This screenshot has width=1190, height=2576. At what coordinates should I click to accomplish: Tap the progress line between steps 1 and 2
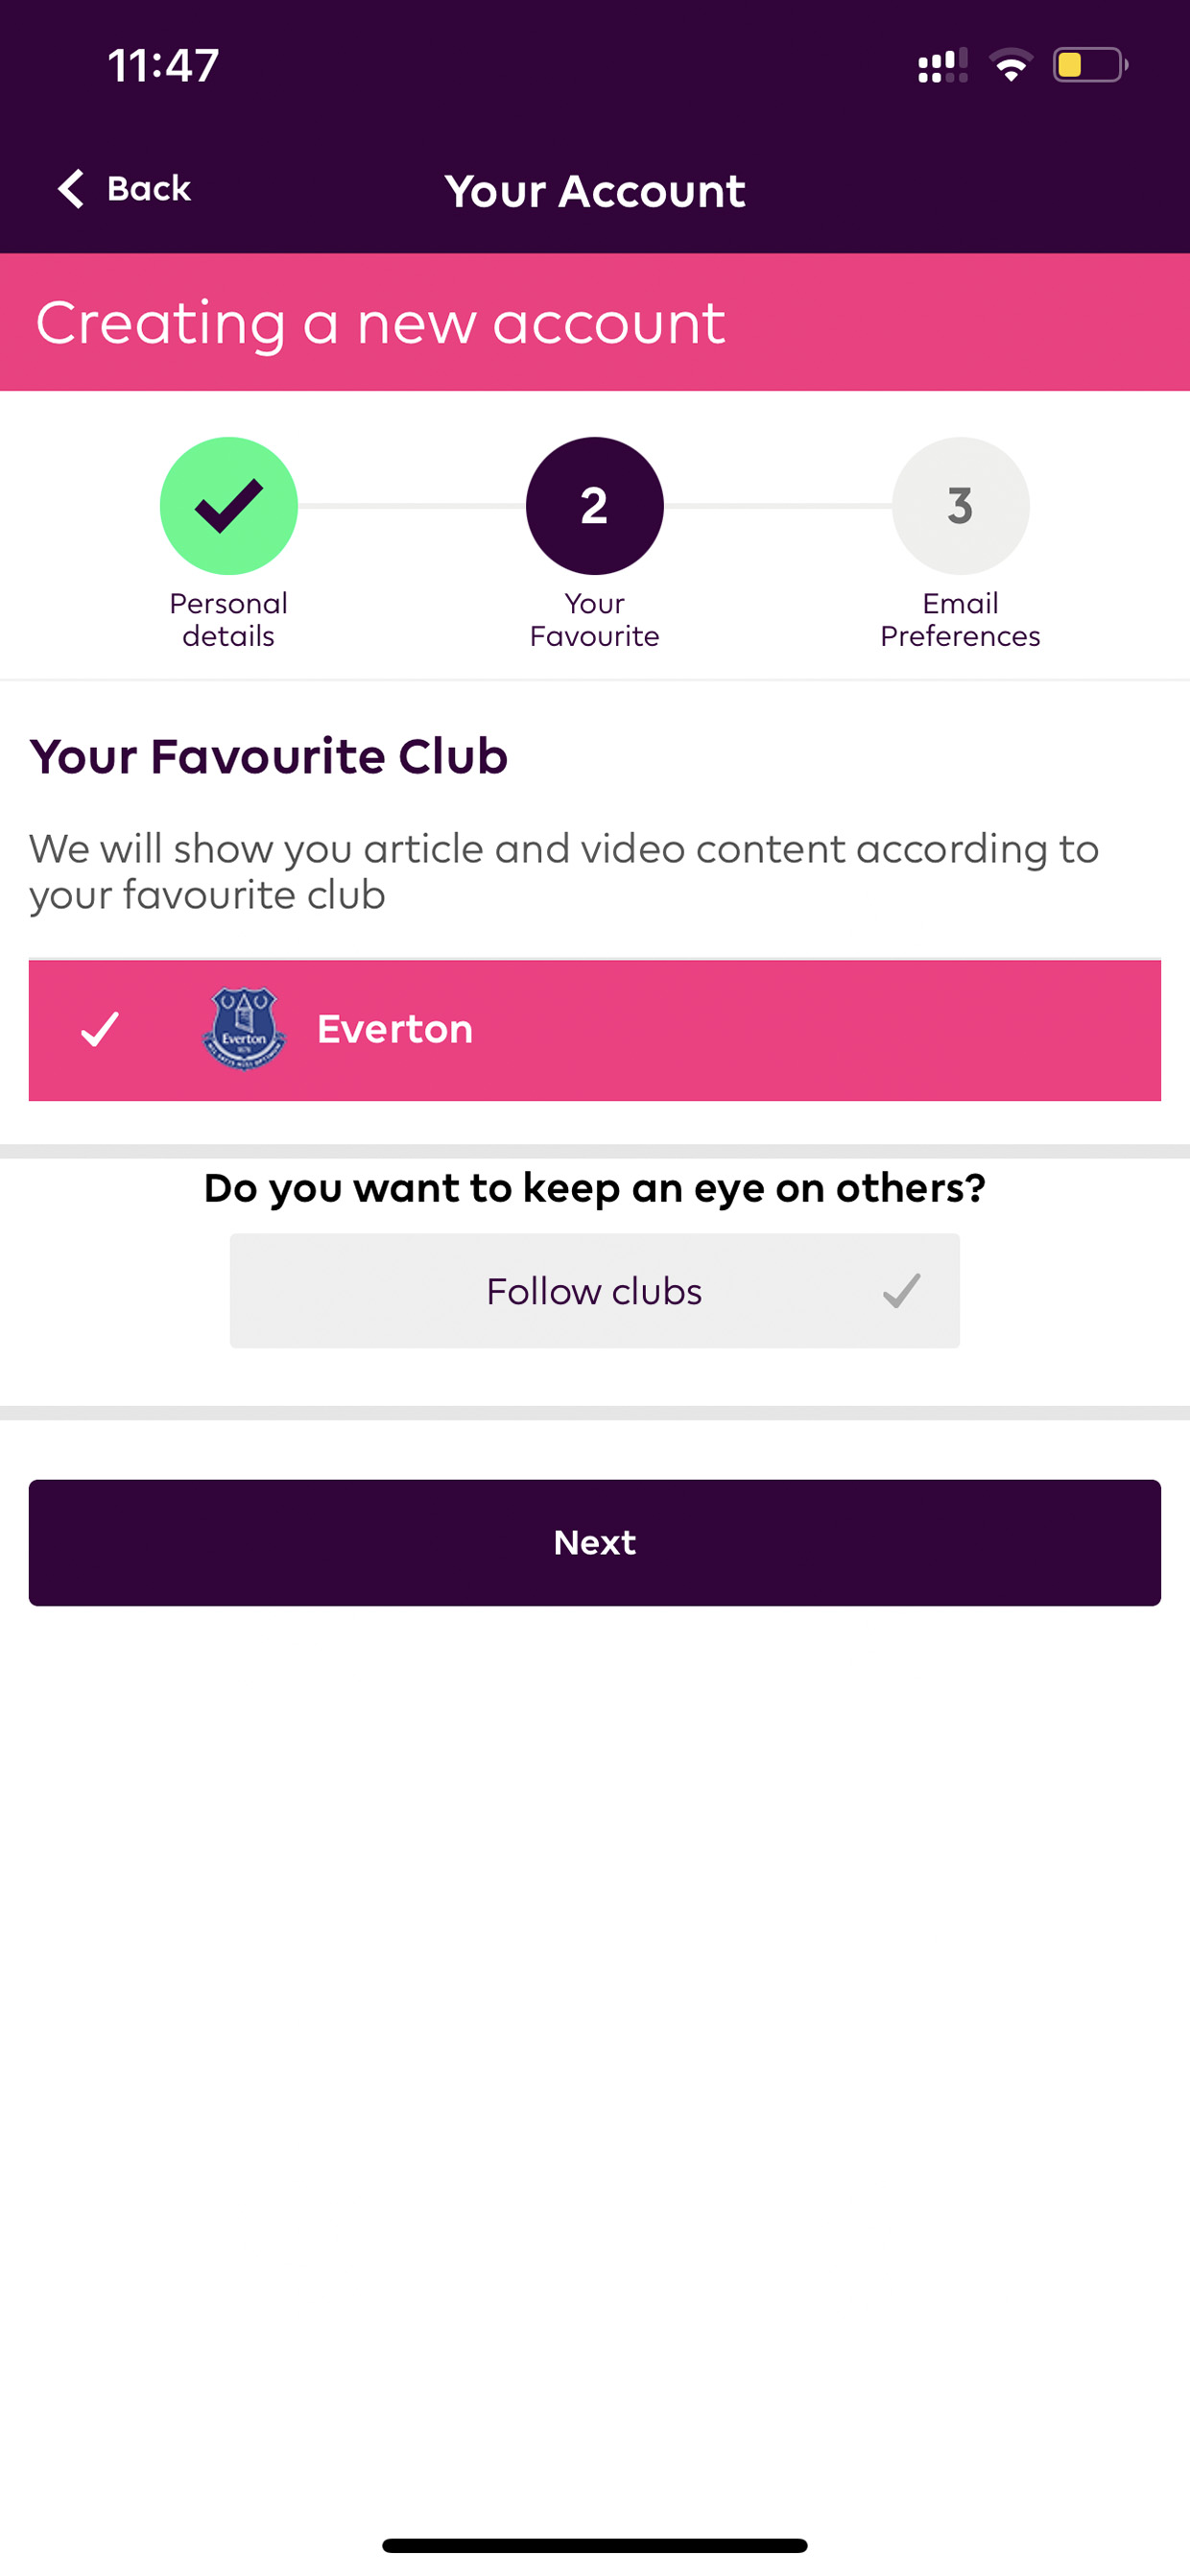[x=412, y=506]
